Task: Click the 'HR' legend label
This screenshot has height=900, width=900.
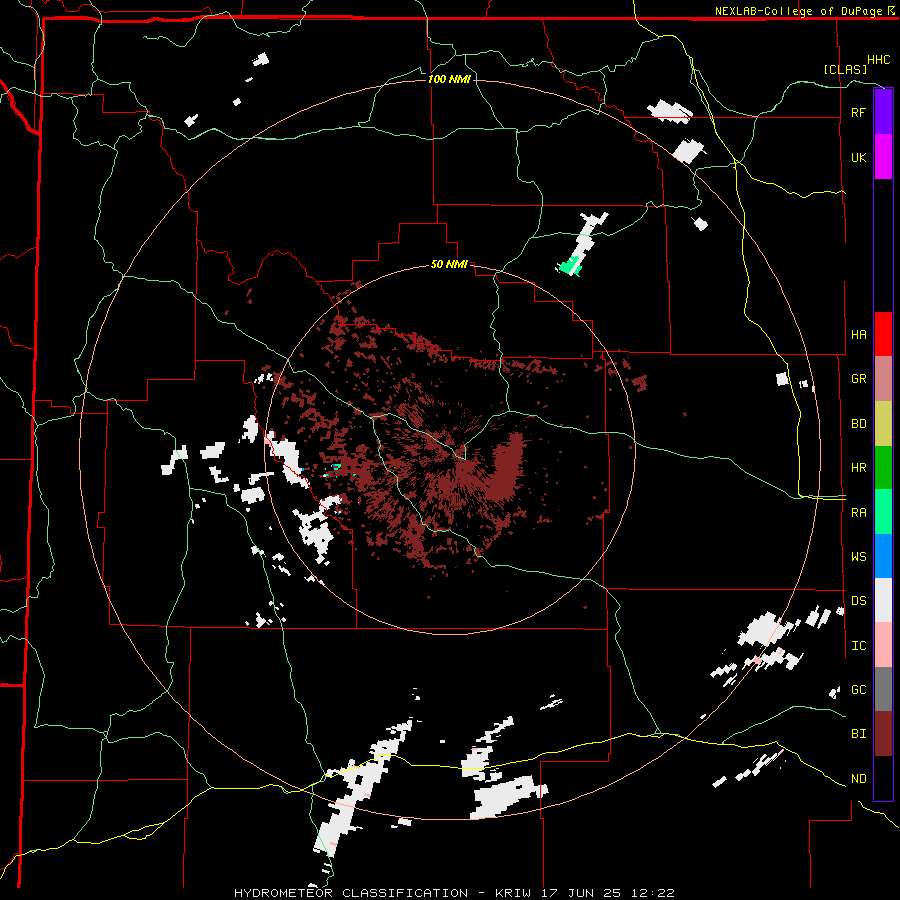Action: click(858, 468)
